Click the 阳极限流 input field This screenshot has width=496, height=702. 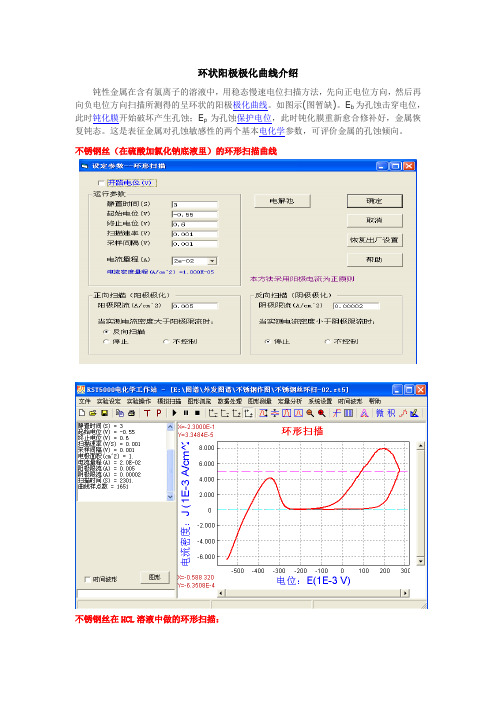coord(195,306)
